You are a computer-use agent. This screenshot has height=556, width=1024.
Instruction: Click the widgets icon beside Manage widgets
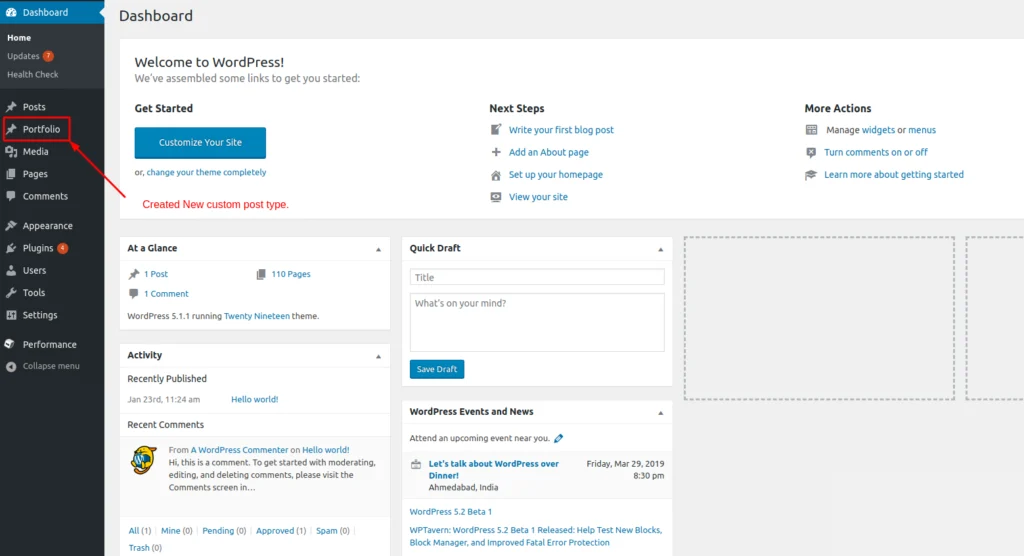point(811,130)
